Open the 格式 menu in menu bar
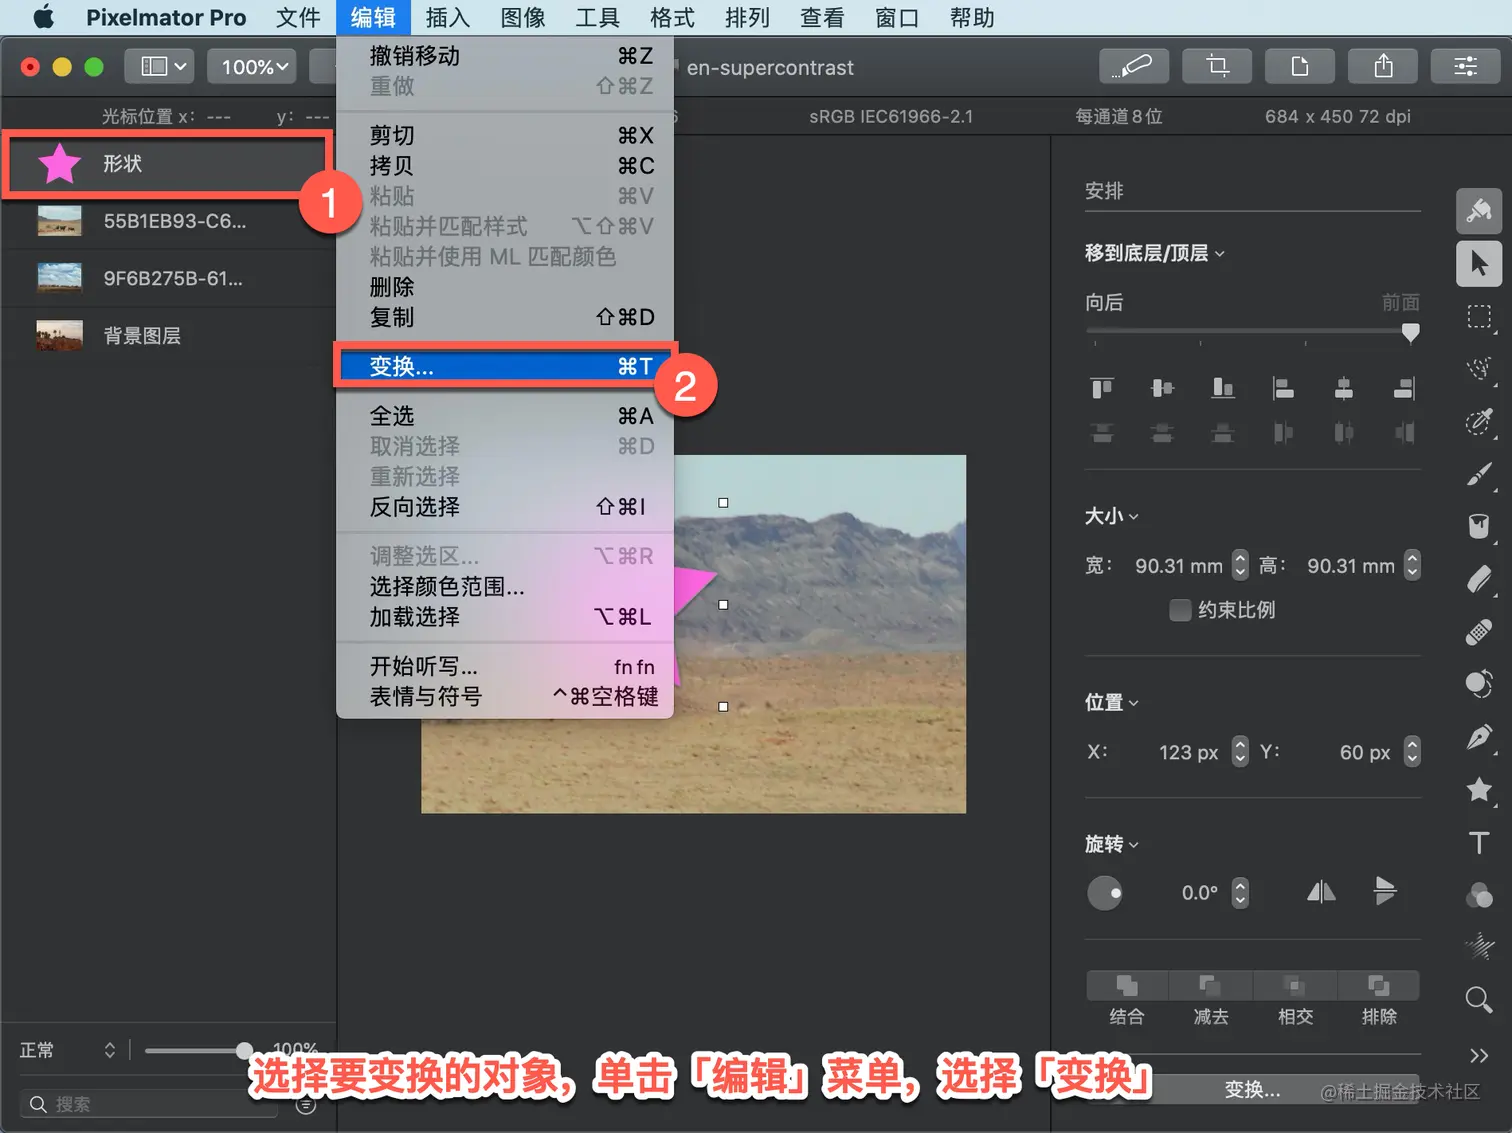Viewport: 1512px width, 1133px height. click(672, 17)
